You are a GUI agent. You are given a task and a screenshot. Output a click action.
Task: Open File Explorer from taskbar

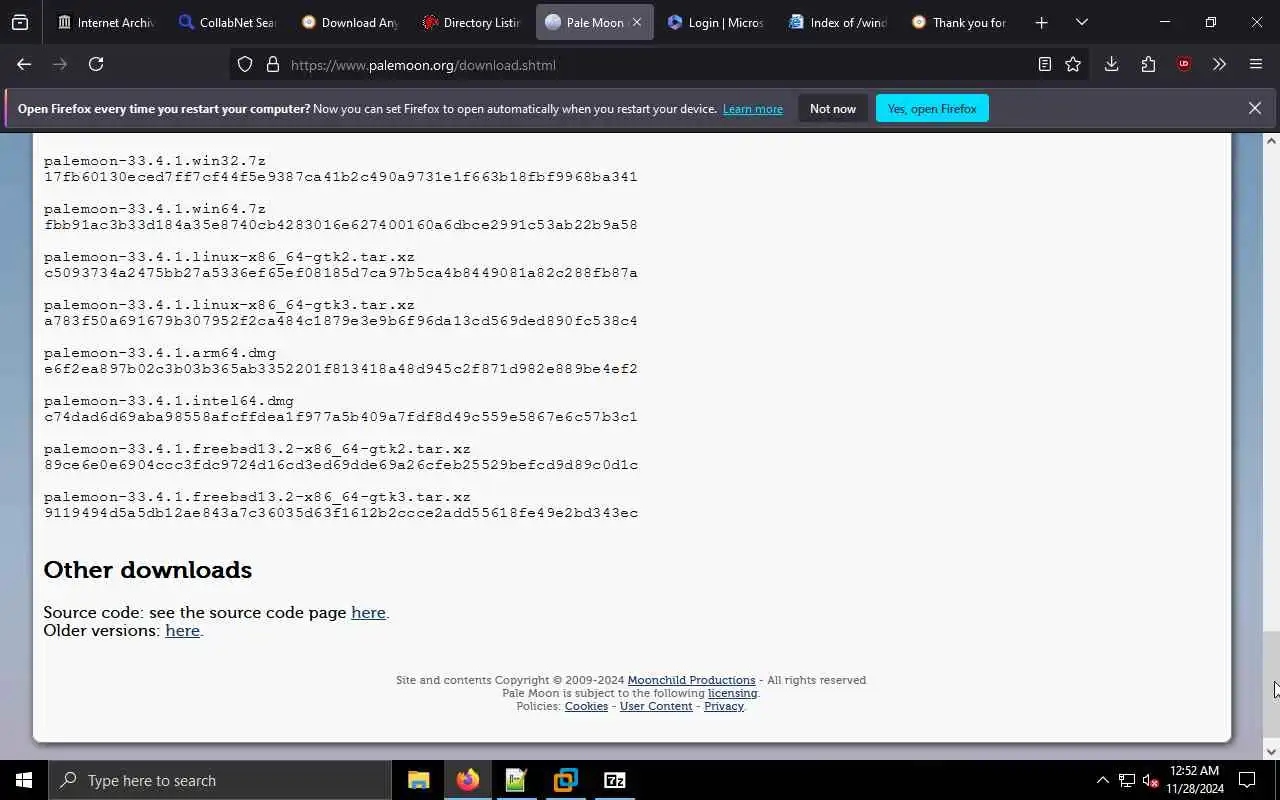tap(418, 780)
